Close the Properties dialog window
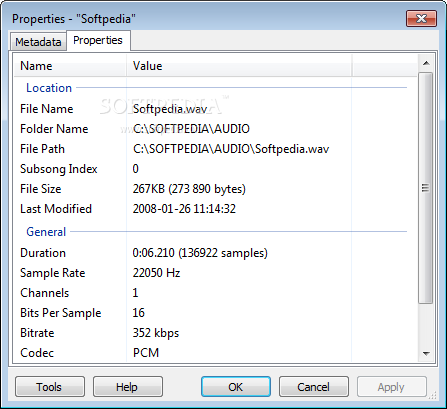The image size is (447, 409). 421,18
